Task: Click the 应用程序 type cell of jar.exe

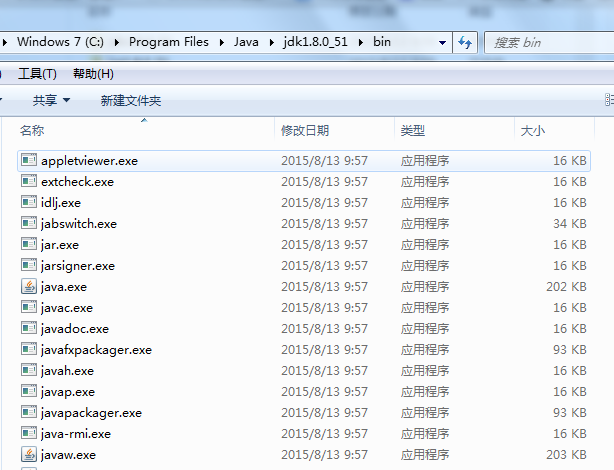Action: point(425,245)
